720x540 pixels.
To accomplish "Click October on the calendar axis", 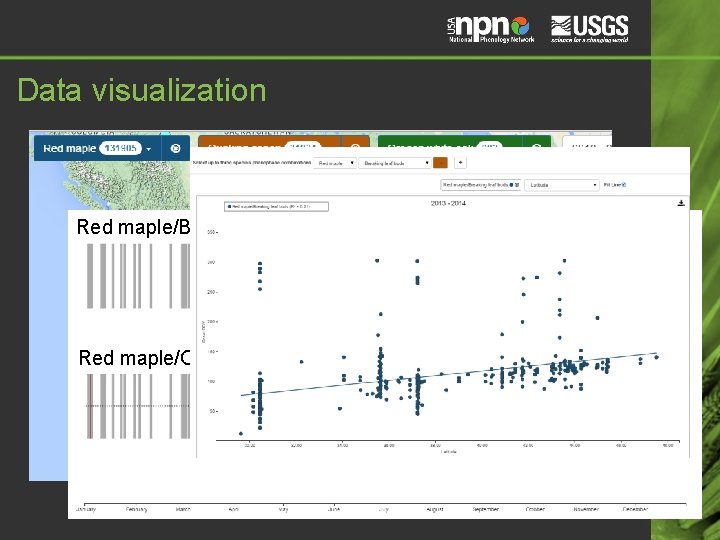I will point(535,509).
